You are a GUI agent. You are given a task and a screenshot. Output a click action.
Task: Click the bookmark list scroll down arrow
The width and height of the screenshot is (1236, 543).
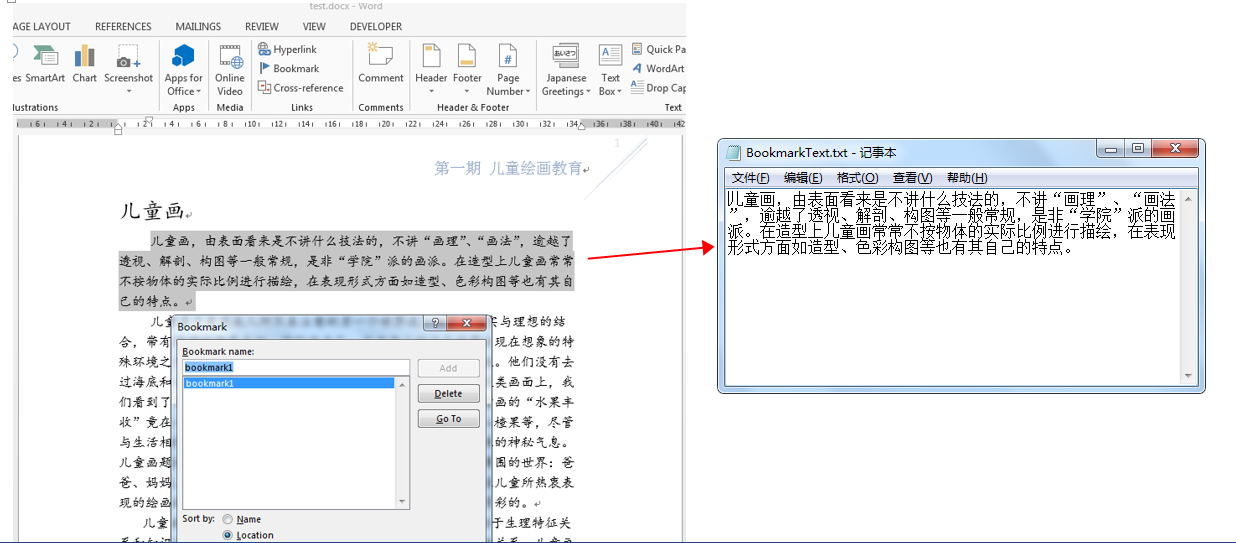(403, 502)
